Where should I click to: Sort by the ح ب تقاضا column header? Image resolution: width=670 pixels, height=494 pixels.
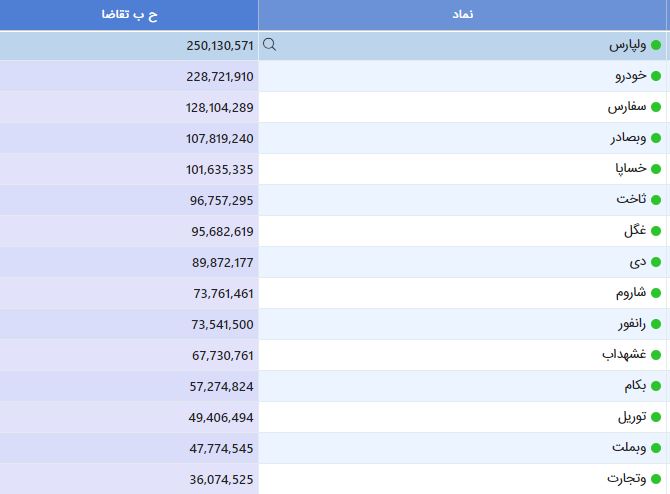point(129,15)
